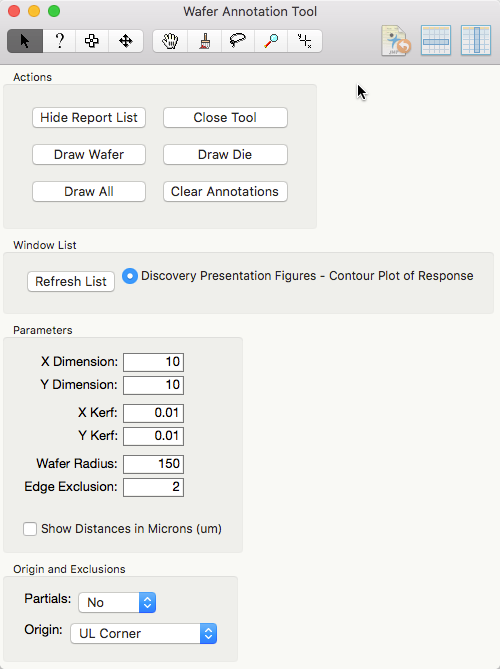Image resolution: width=500 pixels, height=669 pixels.
Task: Activate the magnifier zoom tool
Action: click(271, 41)
